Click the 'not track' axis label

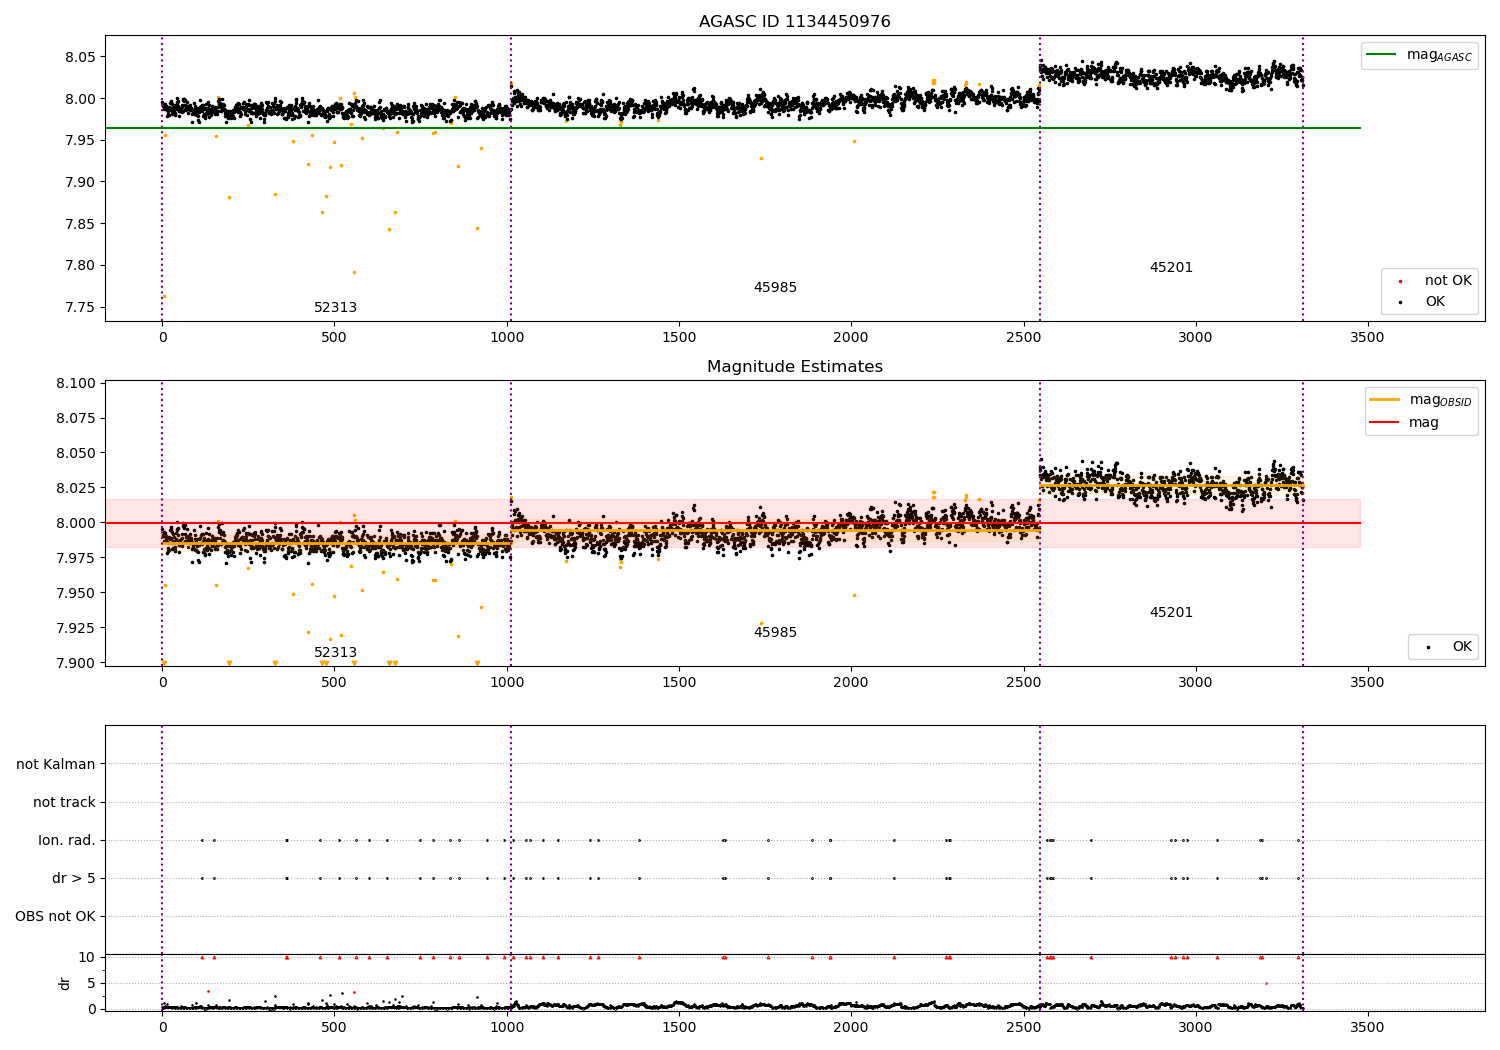(64, 802)
